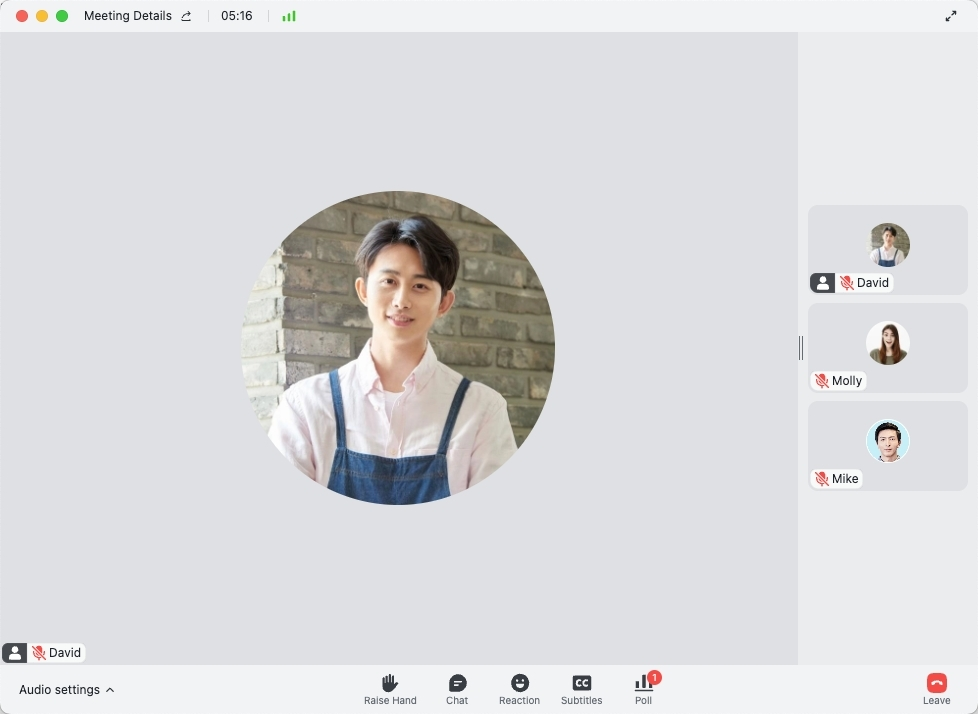This screenshot has width=978, height=714.
Task: Click David's large circular avatar in main view
Action: [x=398, y=348]
